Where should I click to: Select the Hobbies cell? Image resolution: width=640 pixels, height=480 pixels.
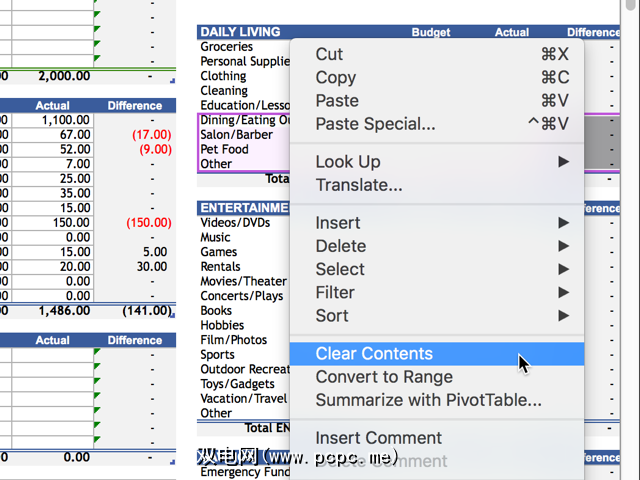222,325
